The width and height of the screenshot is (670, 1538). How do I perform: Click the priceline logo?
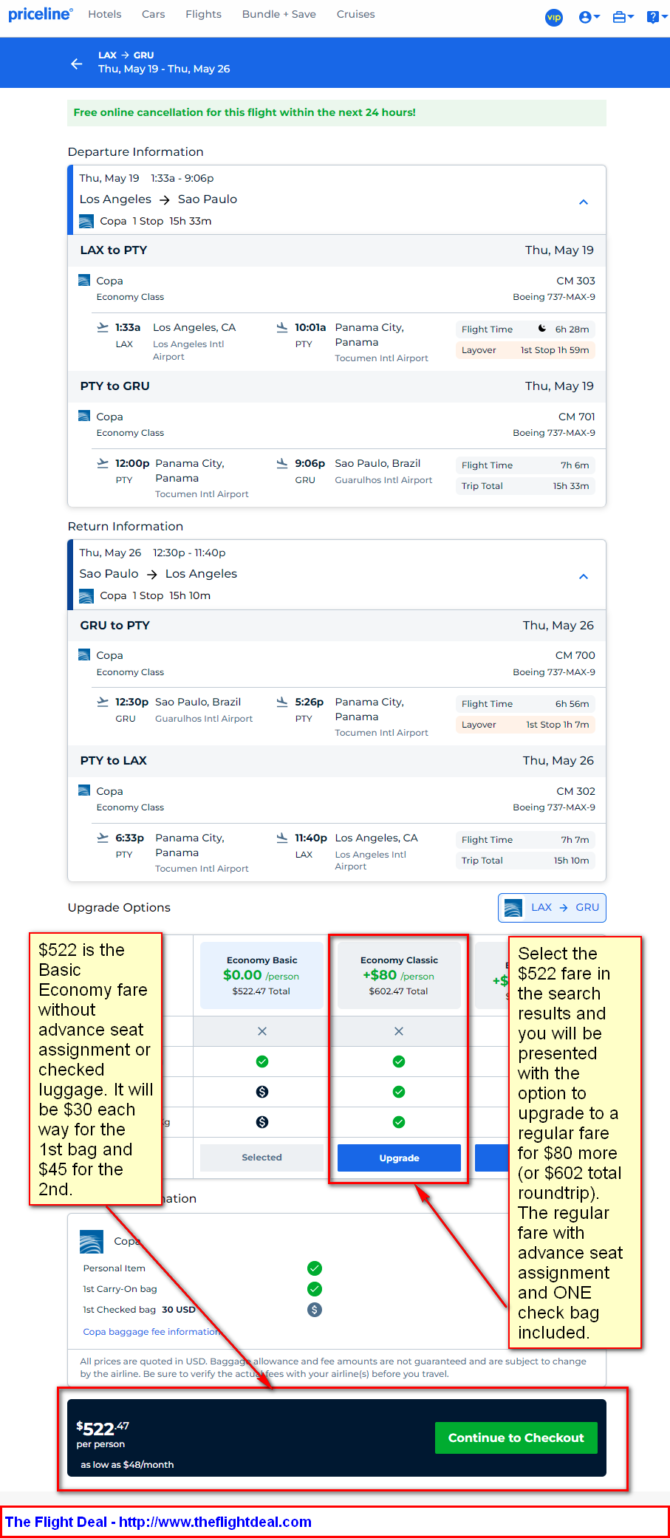(41, 15)
